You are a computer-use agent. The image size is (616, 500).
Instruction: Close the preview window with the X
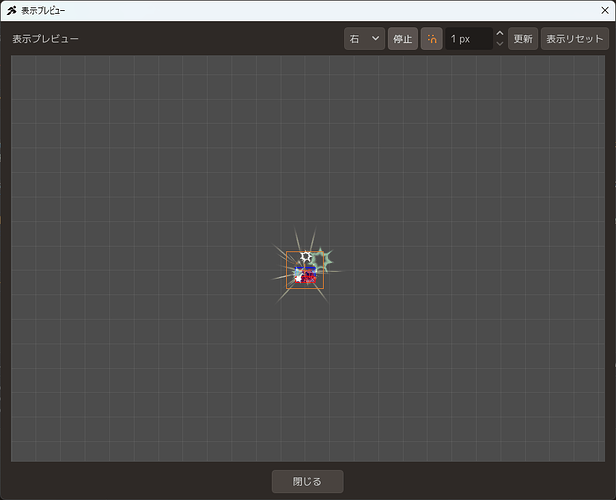605,11
